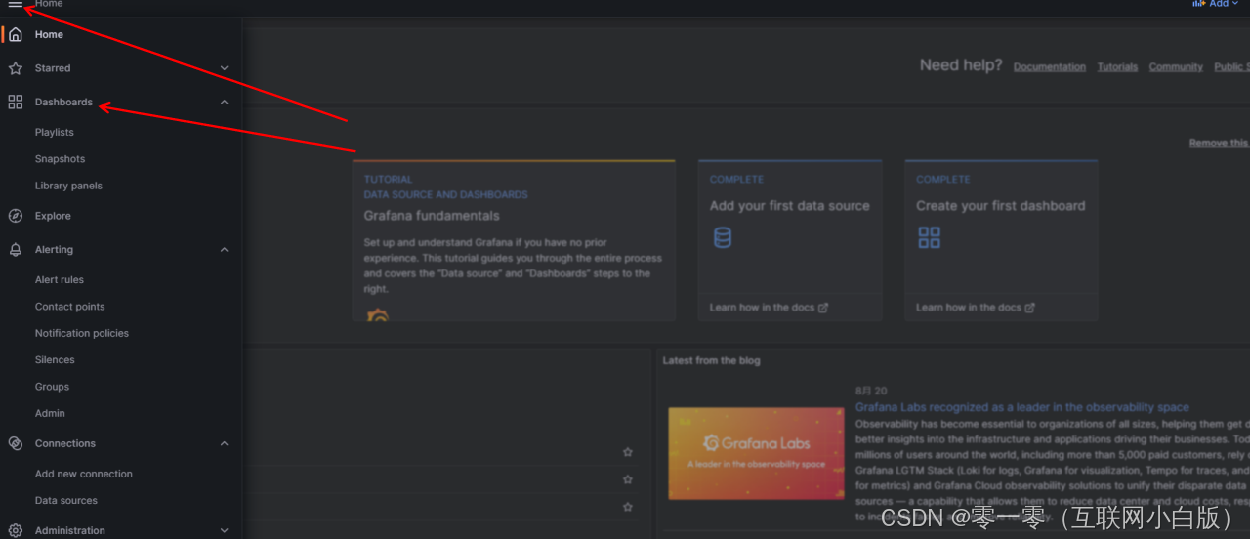This screenshot has width=1250, height=540.
Task: Toggle the hamburger menu icon
Action: pos(15,5)
